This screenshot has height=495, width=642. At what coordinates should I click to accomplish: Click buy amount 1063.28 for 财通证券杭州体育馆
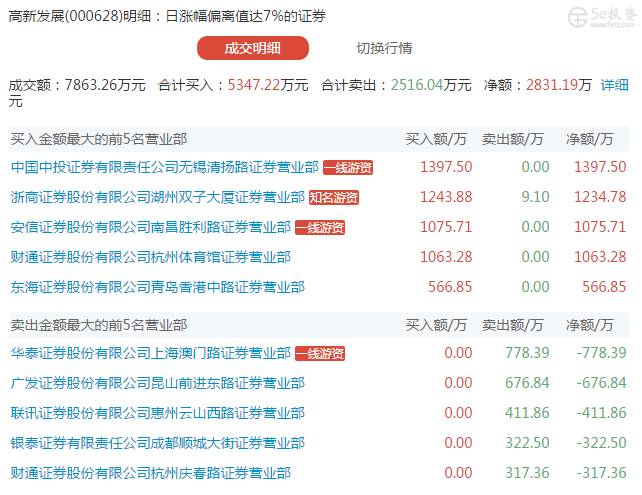click(446, 257)
